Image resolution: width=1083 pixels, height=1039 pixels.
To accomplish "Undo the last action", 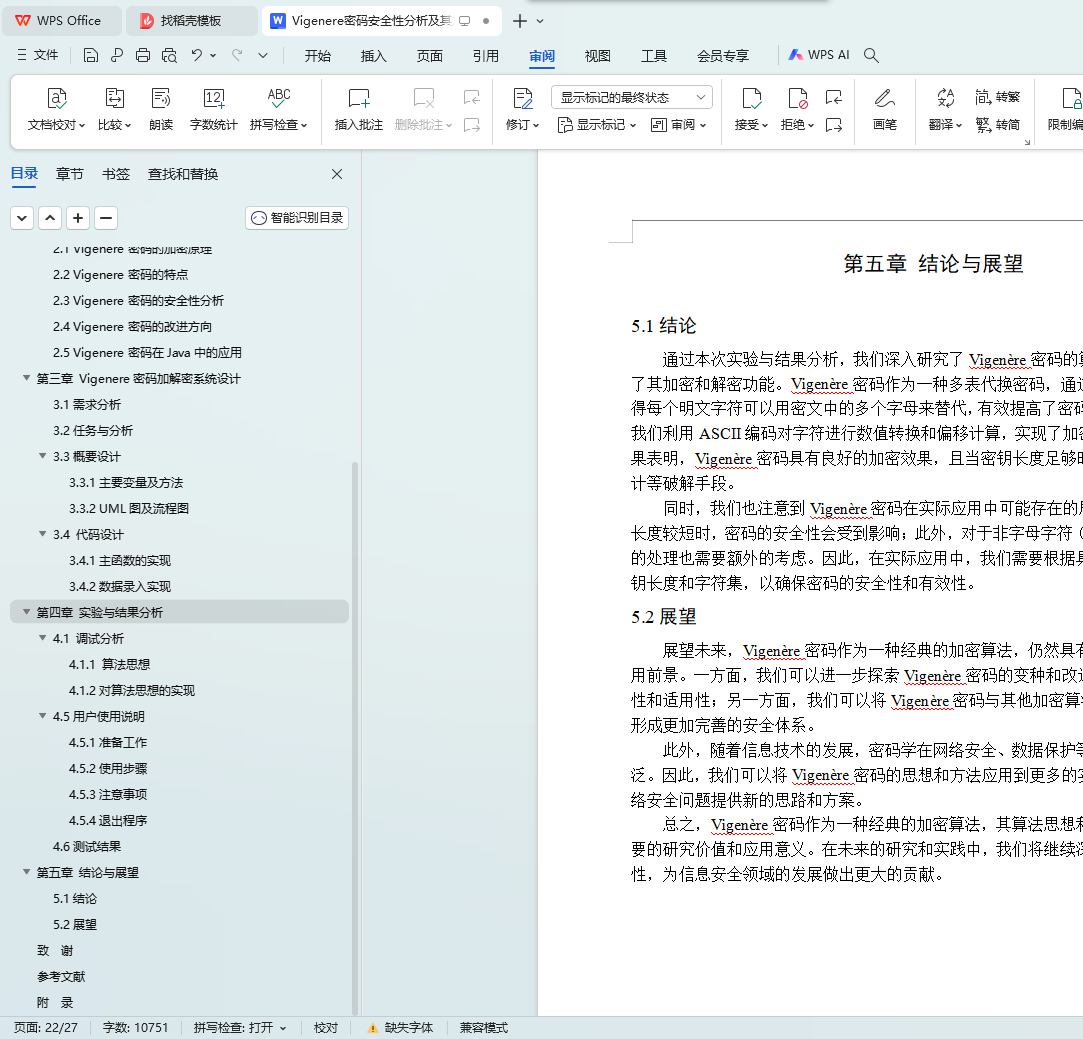I will pos(197,55).
